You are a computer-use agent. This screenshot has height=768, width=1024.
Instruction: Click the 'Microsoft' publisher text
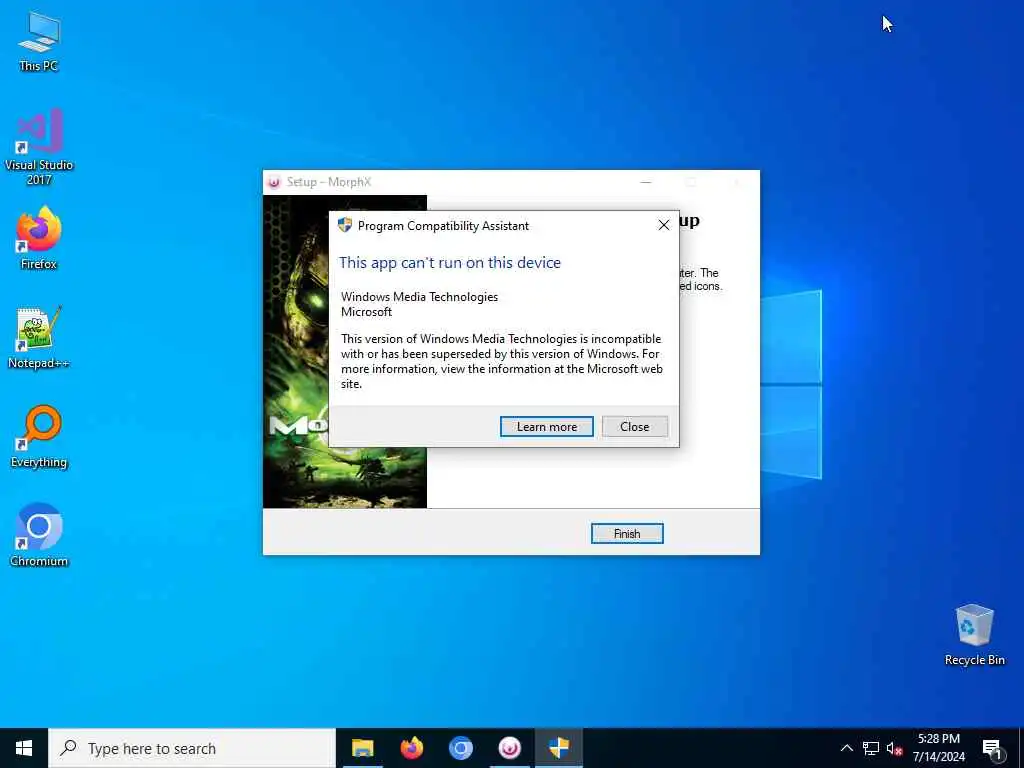(366, 312)
